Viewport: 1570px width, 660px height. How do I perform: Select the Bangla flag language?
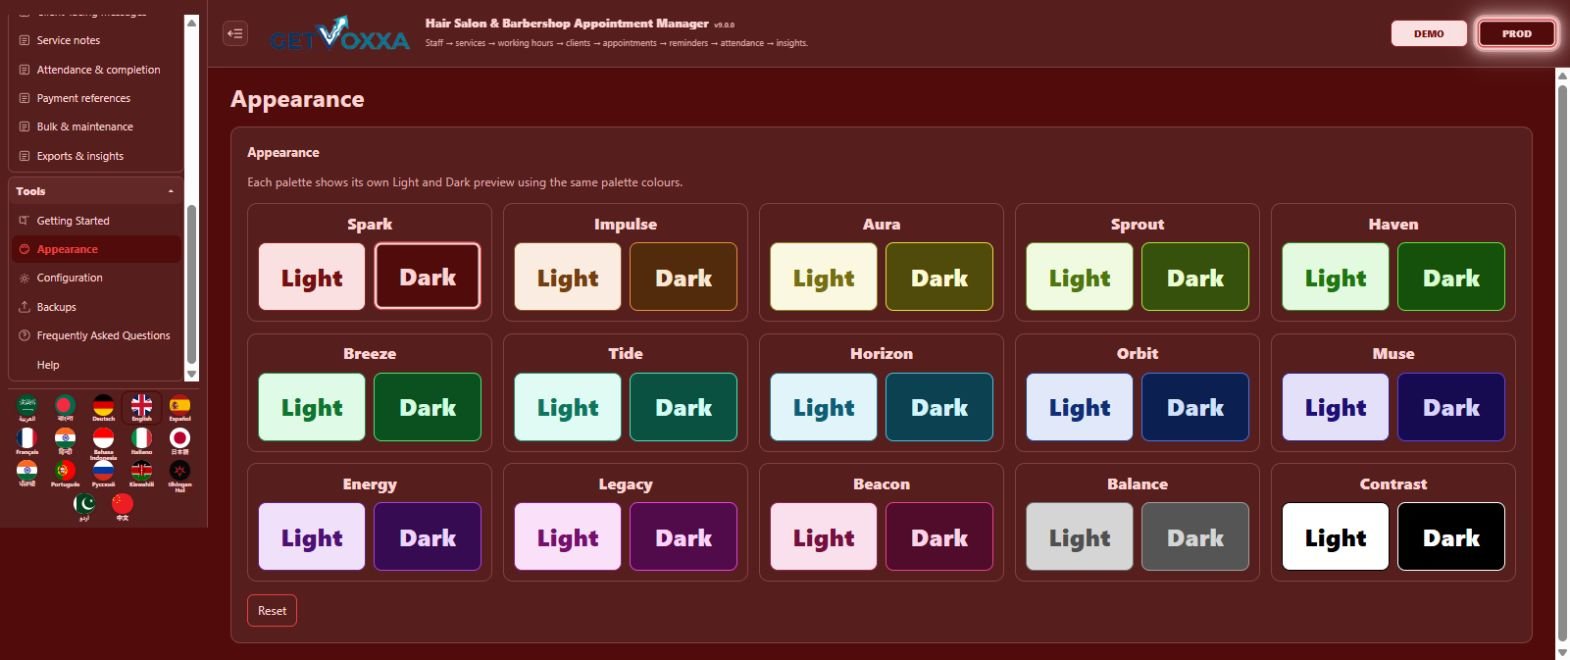[65, 408]
